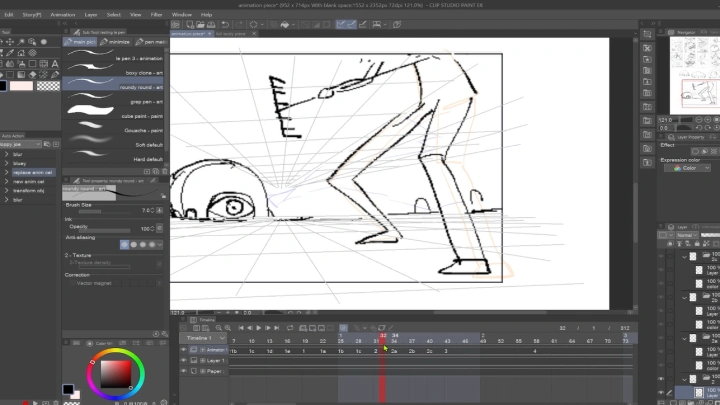This screenshot has height=405, width=720.
Task: Select the 'Soft default' brush
Action: pos(113,141)
